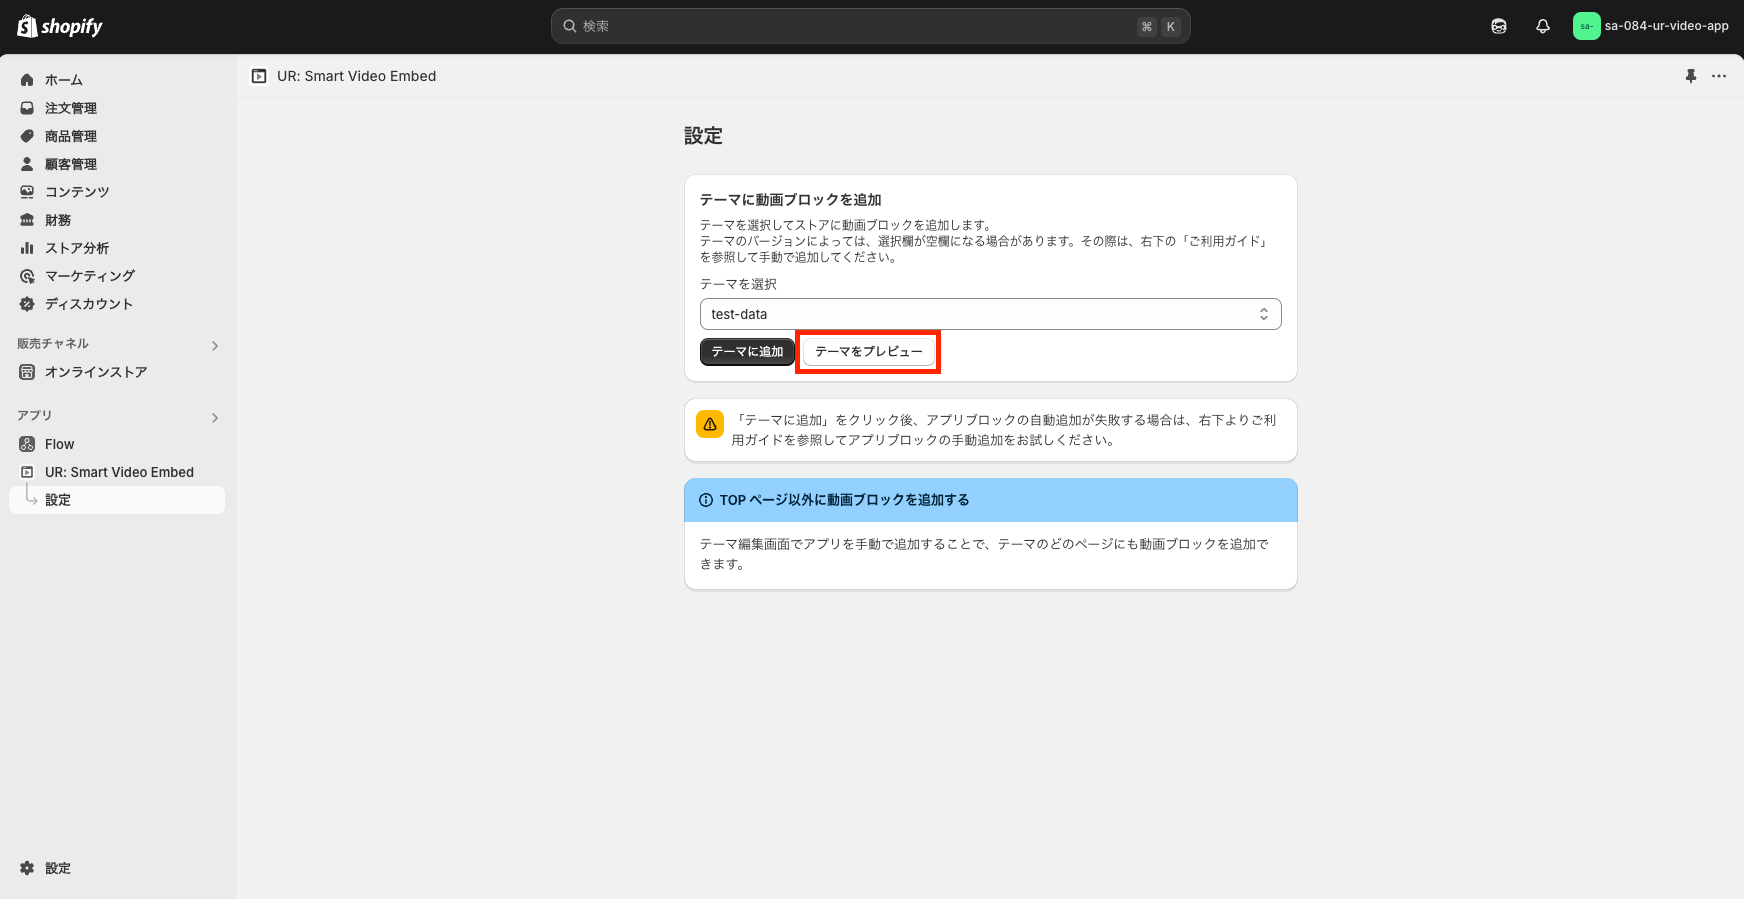
Task: Expand the 販売チャネル section chevron
Action: [214, 346]
